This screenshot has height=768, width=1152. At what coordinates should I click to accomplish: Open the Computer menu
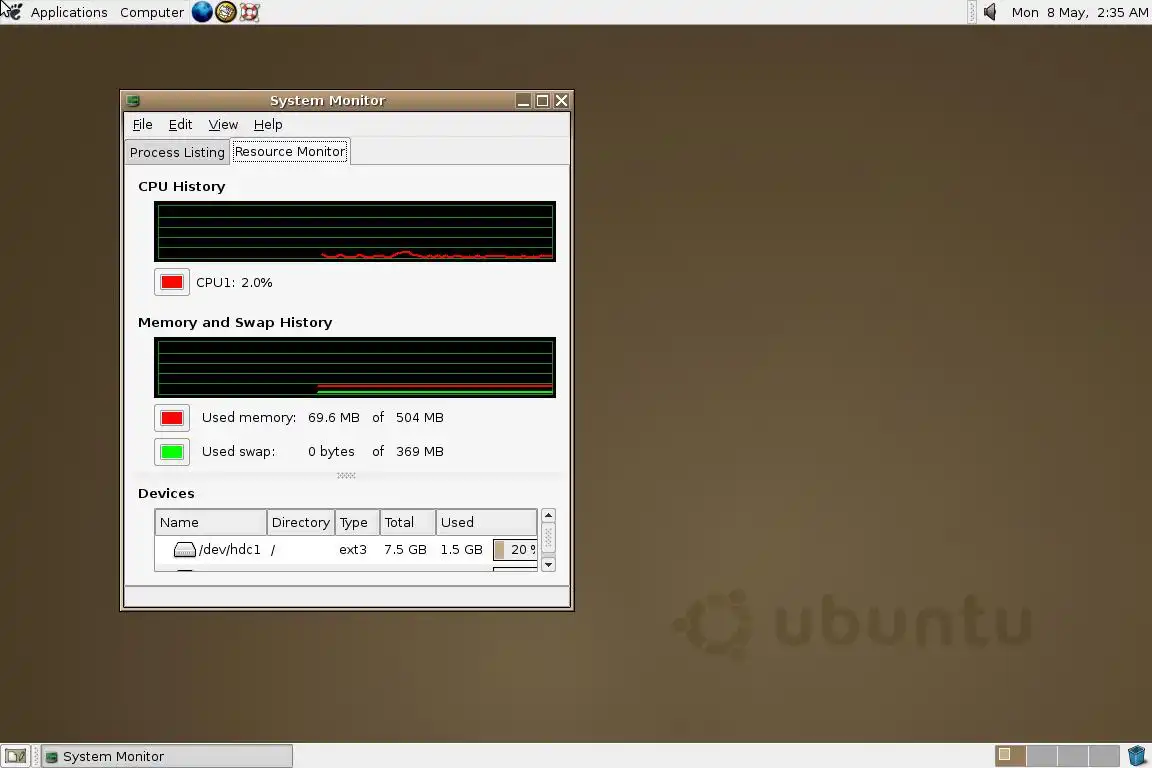(x=151, y=12)
